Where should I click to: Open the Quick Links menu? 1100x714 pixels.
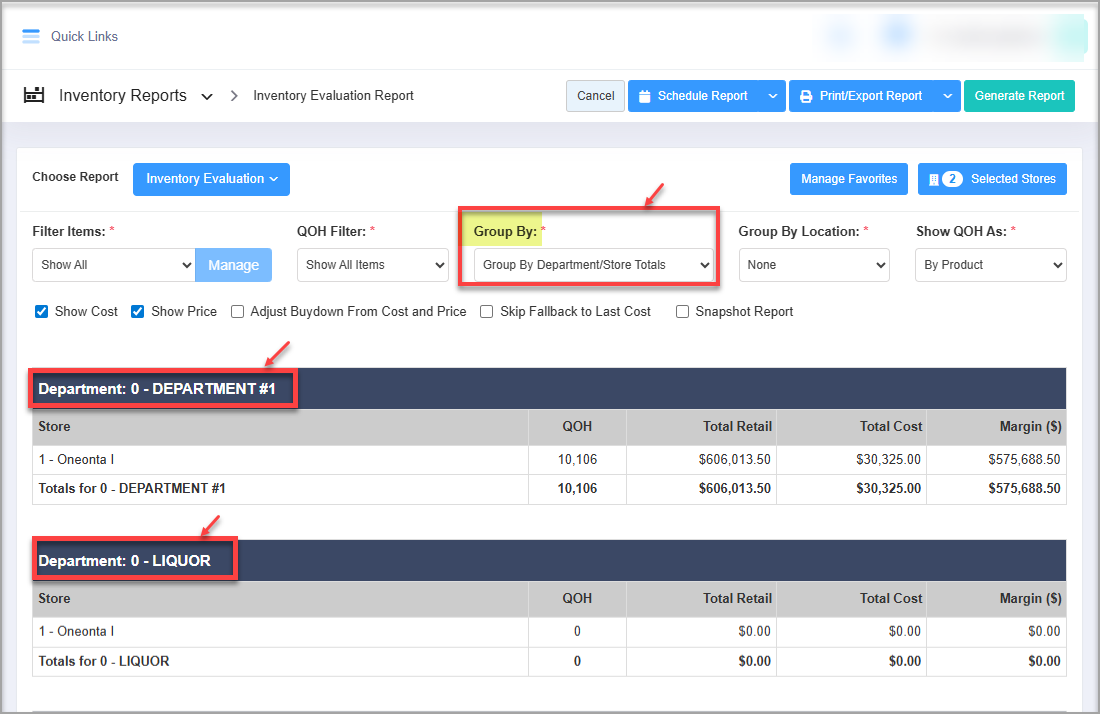[x=84, y=37]
